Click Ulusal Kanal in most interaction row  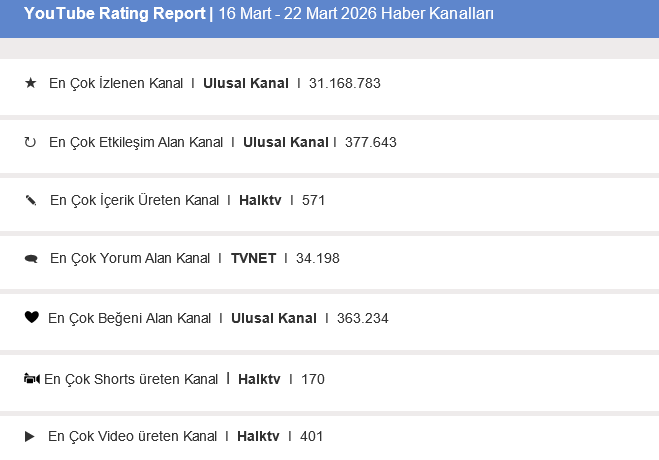pyautogui.click(x=285, y=142)
